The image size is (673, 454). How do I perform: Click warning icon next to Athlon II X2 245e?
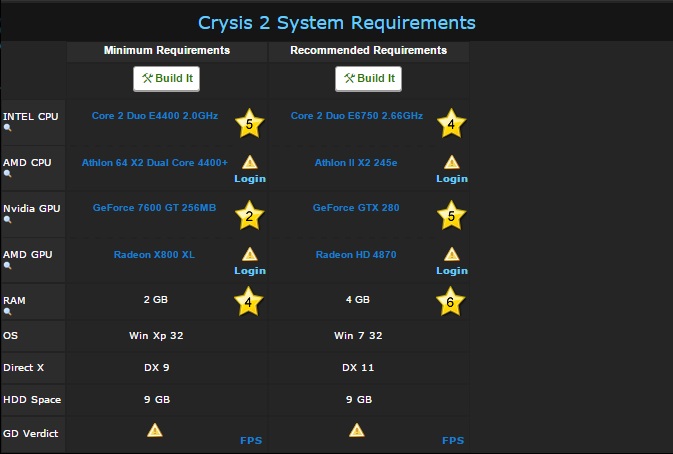pyautogui.click(x=452, y=162)
